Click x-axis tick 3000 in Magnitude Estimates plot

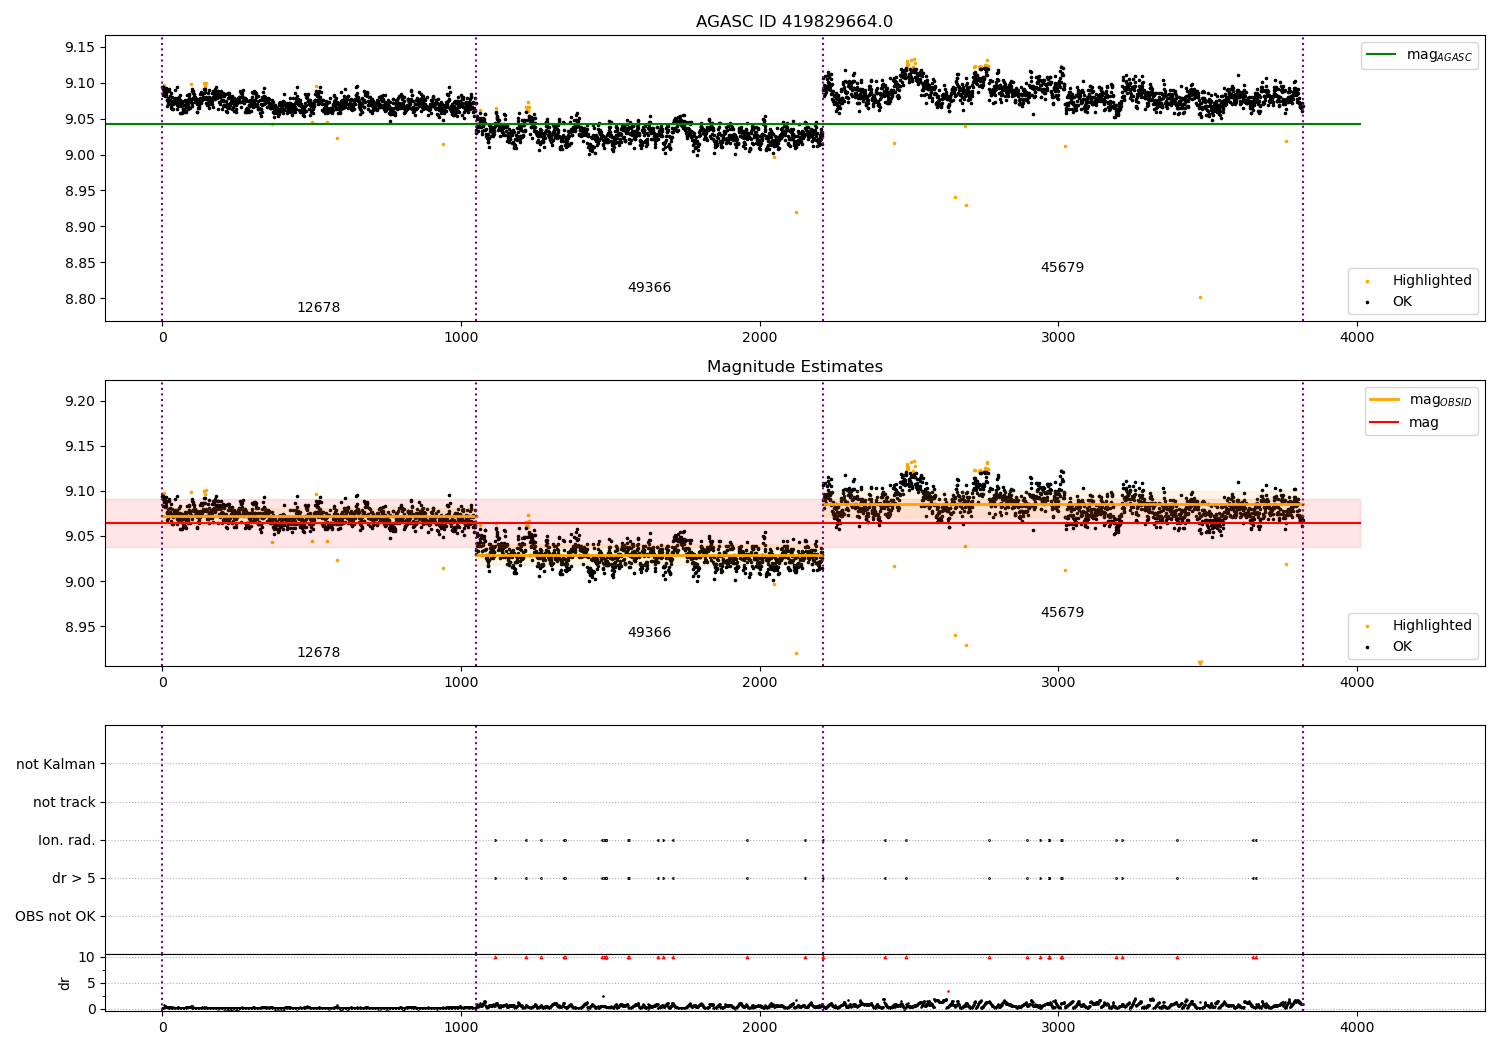[1058, 682]
